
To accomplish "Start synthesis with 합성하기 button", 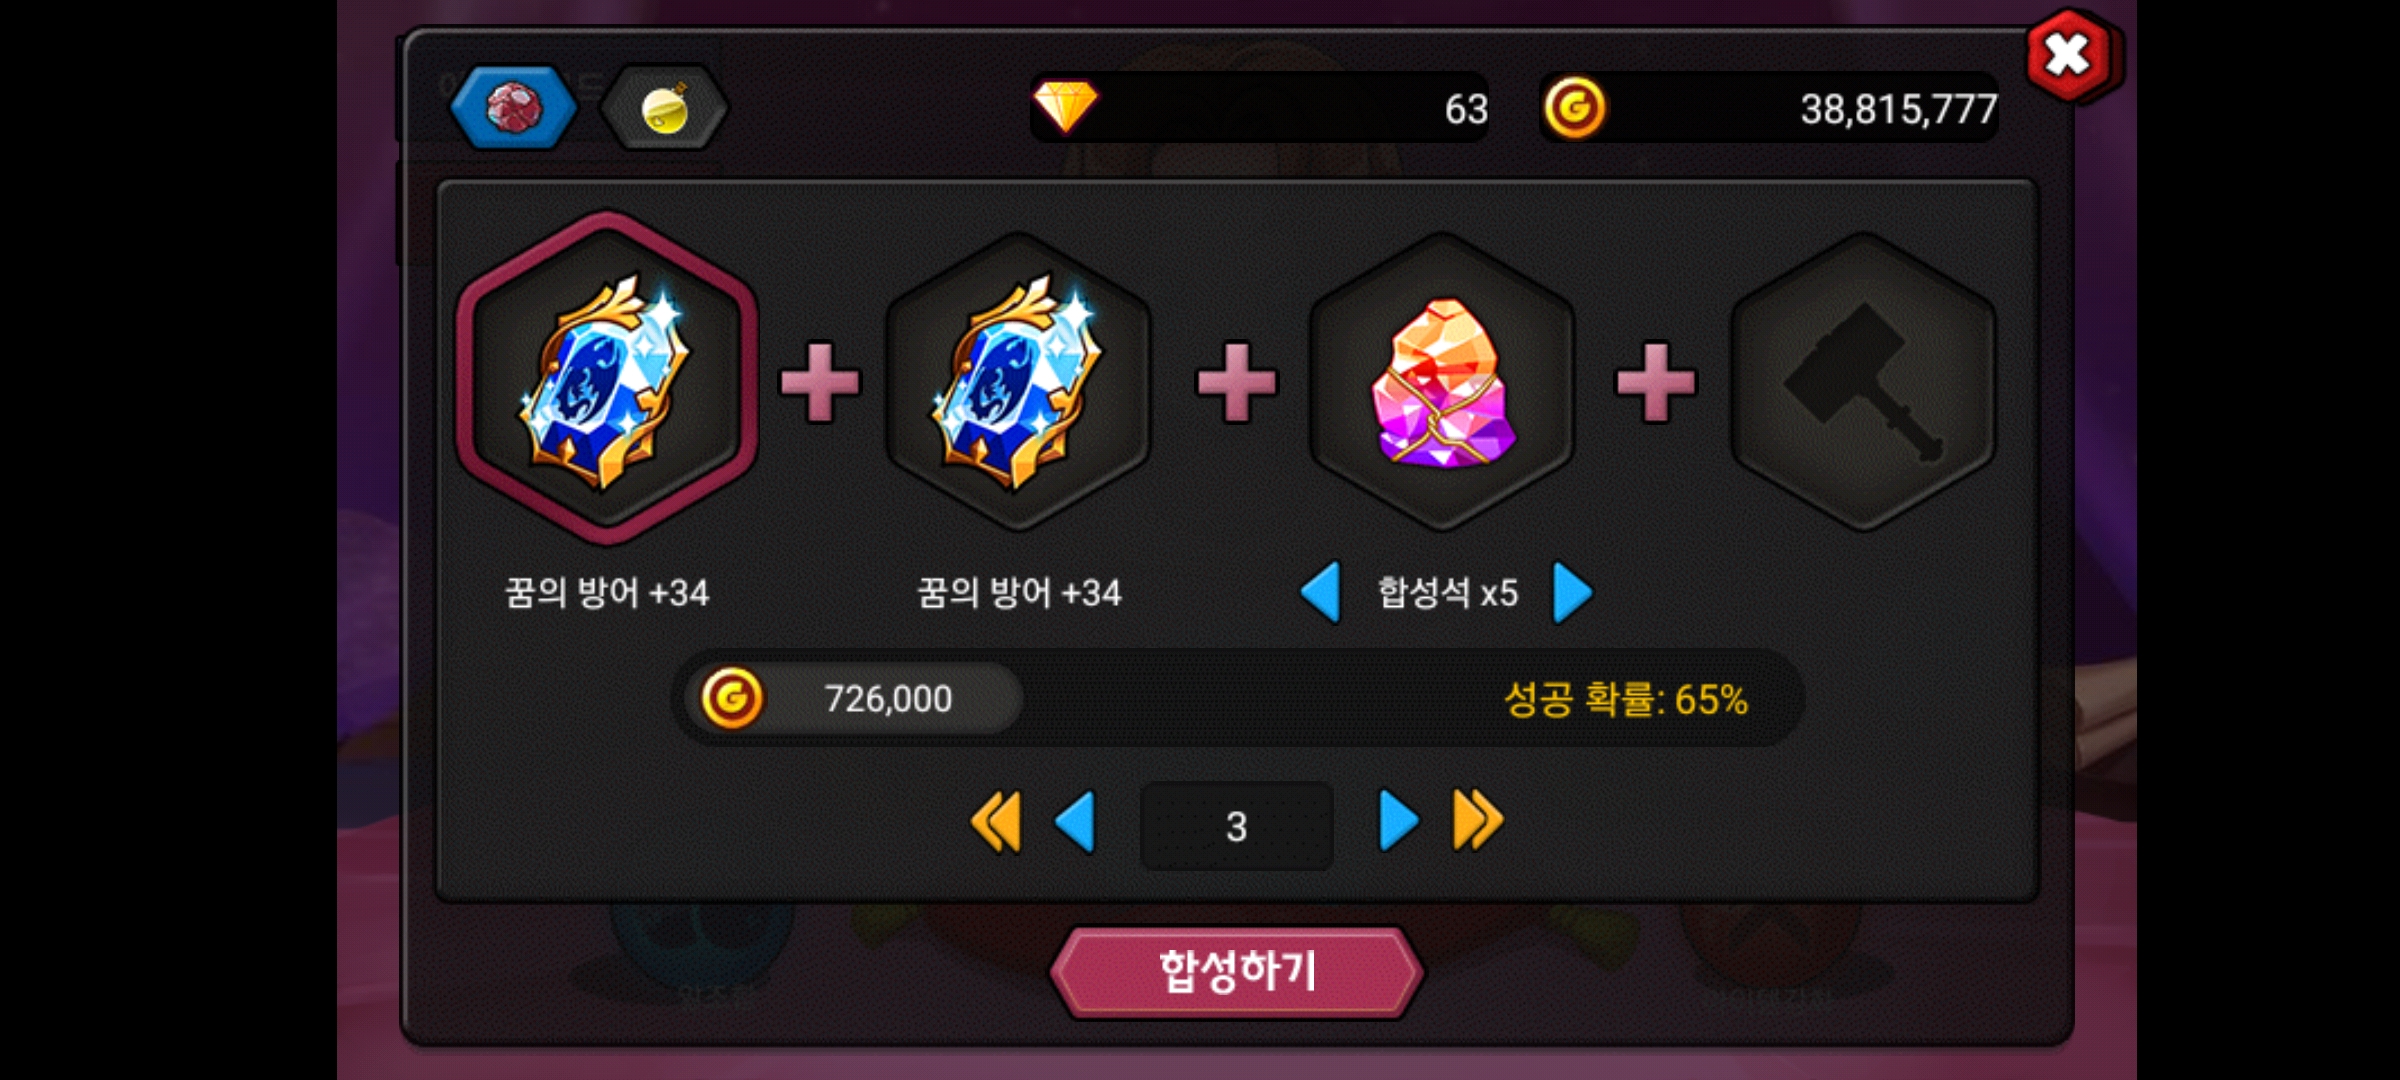I will [1237, 972].
